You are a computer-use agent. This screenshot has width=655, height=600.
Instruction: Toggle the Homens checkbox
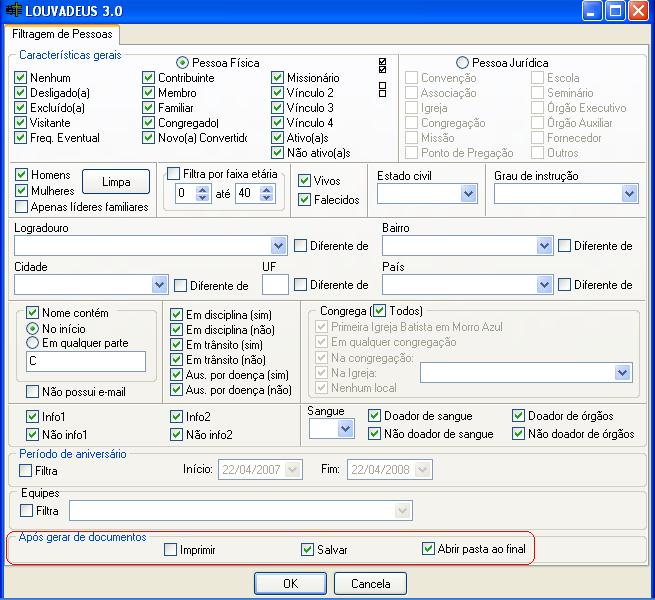click(x=21, y=175)
